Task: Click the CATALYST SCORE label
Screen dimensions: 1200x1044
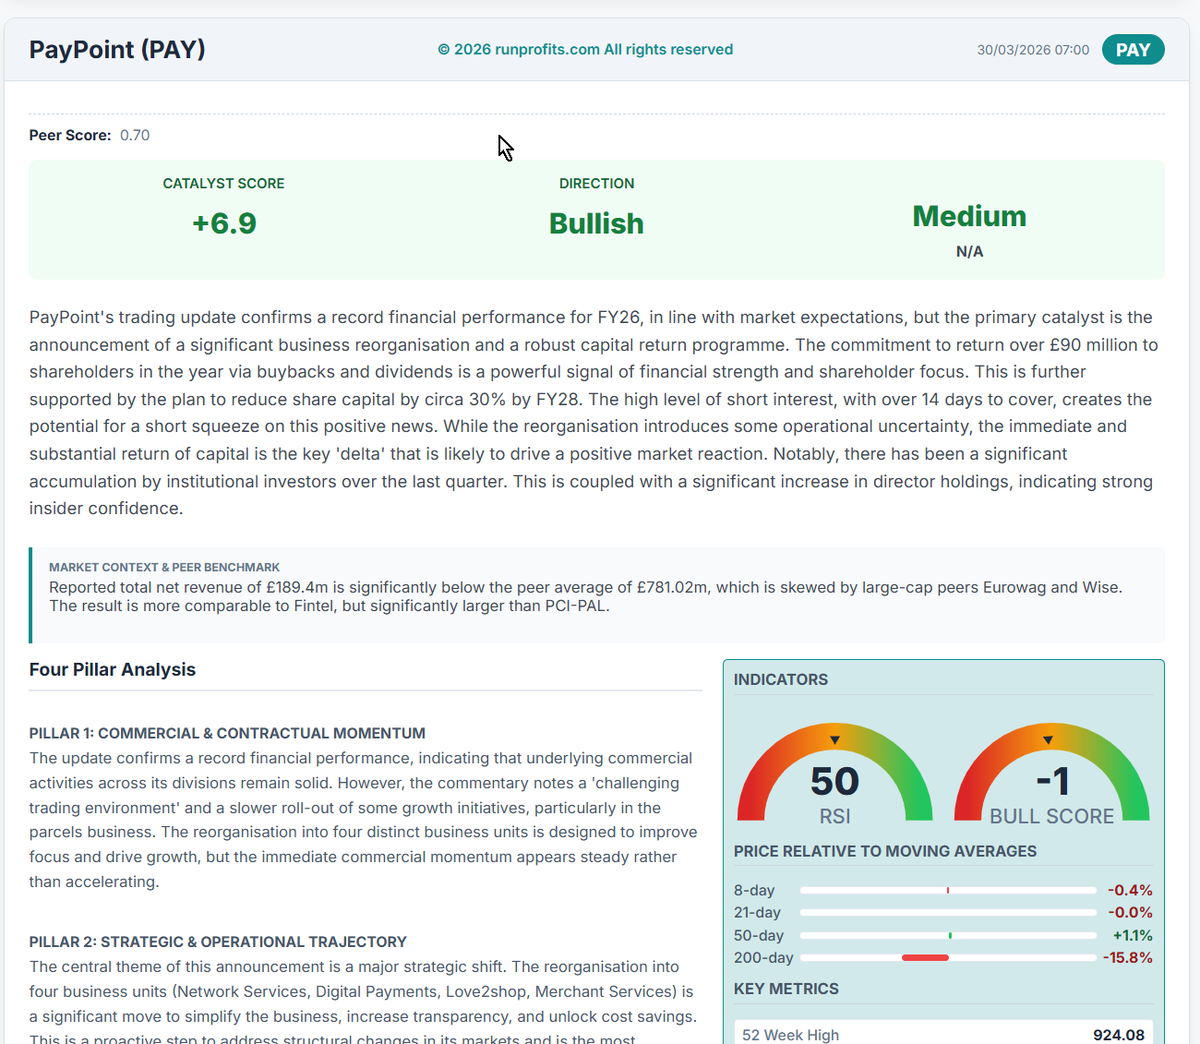Action: tap(224, 184)
